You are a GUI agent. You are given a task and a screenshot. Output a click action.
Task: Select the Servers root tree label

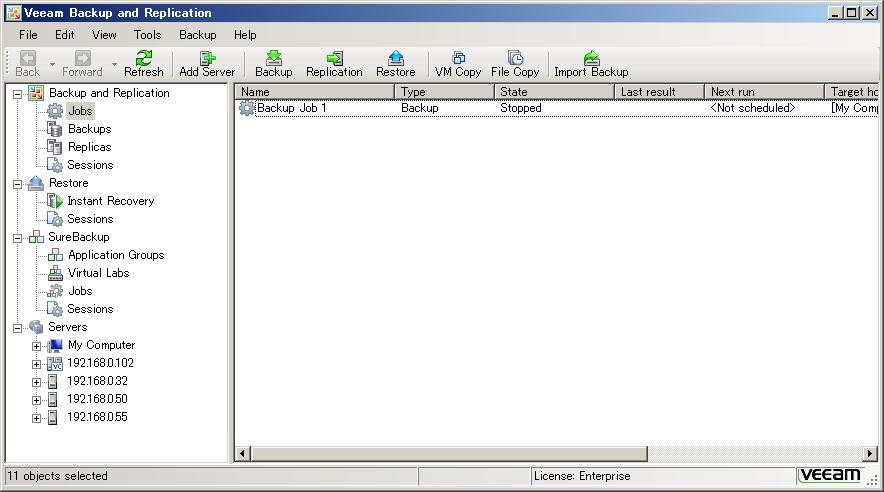click(68, 327)
